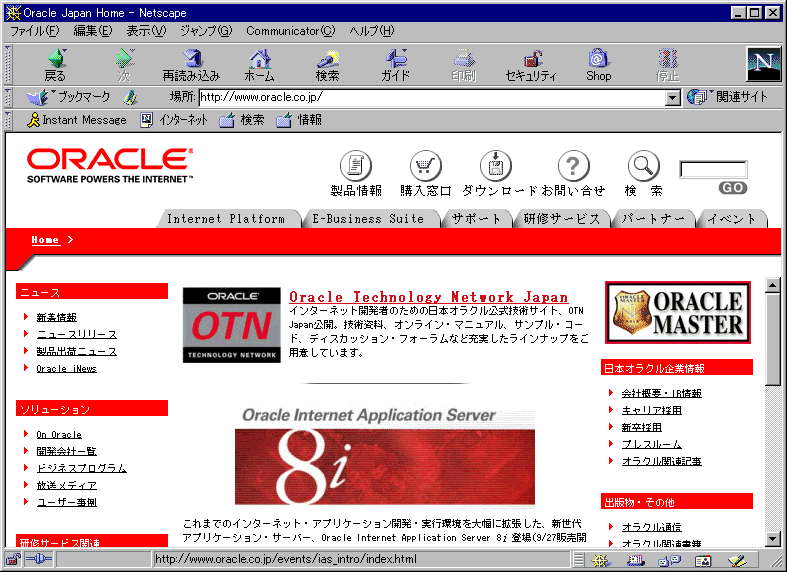Select the イベント tab
Image resolution: width=787 pixels, height=572 pixels.
click(x=732, y=219)
